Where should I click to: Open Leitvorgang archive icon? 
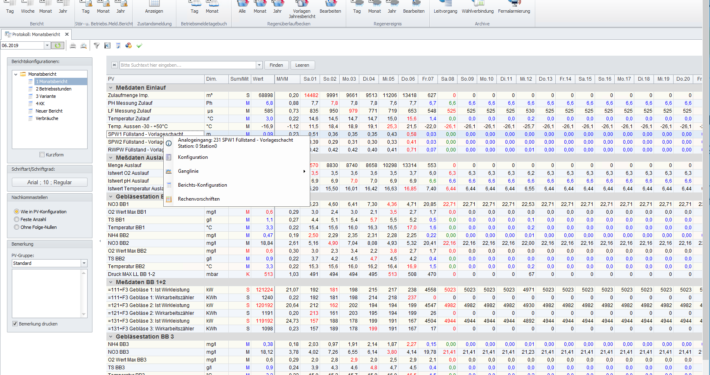click(445, 7)
